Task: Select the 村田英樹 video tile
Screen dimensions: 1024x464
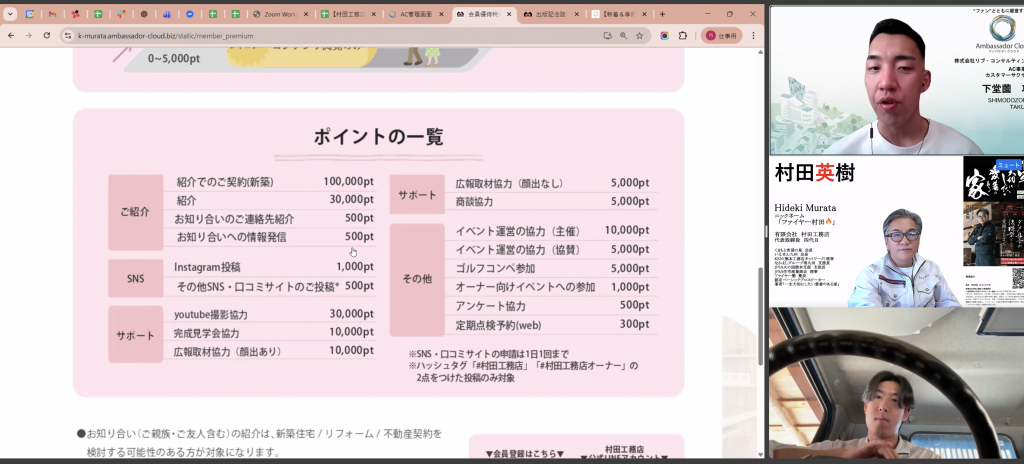Action: 896,231
